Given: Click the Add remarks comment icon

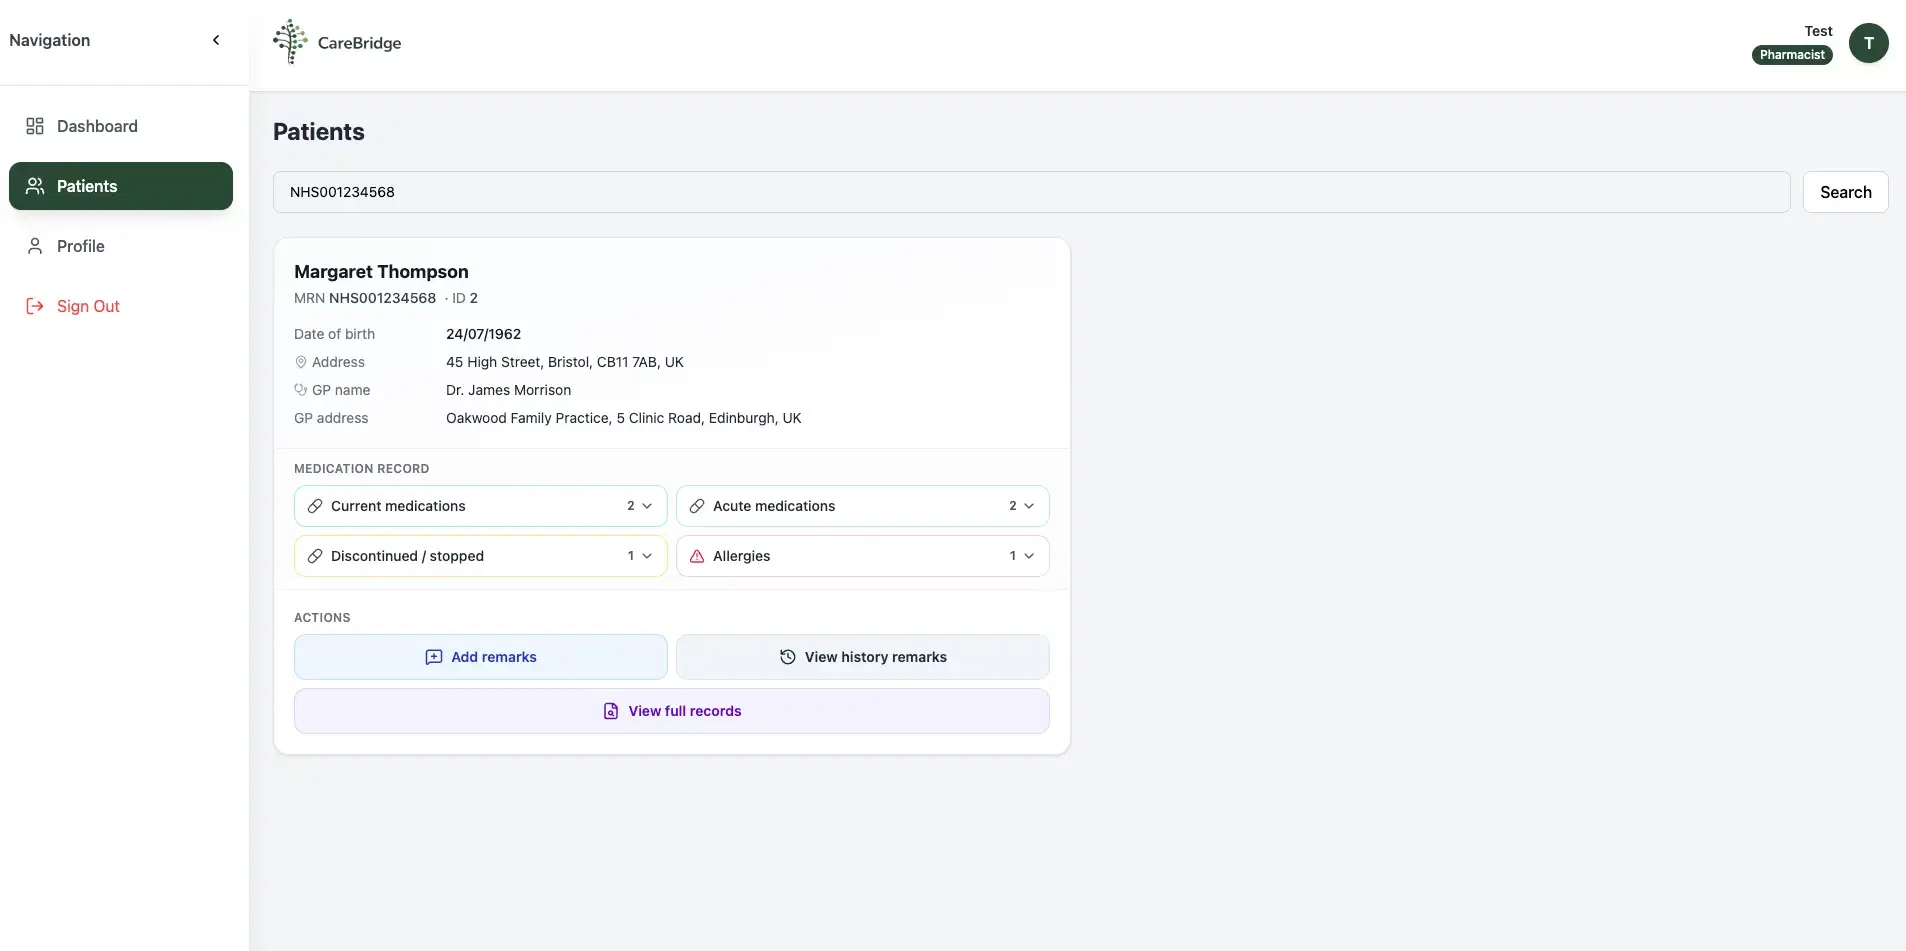Looking at the screenshot, I should click(434, 657).
